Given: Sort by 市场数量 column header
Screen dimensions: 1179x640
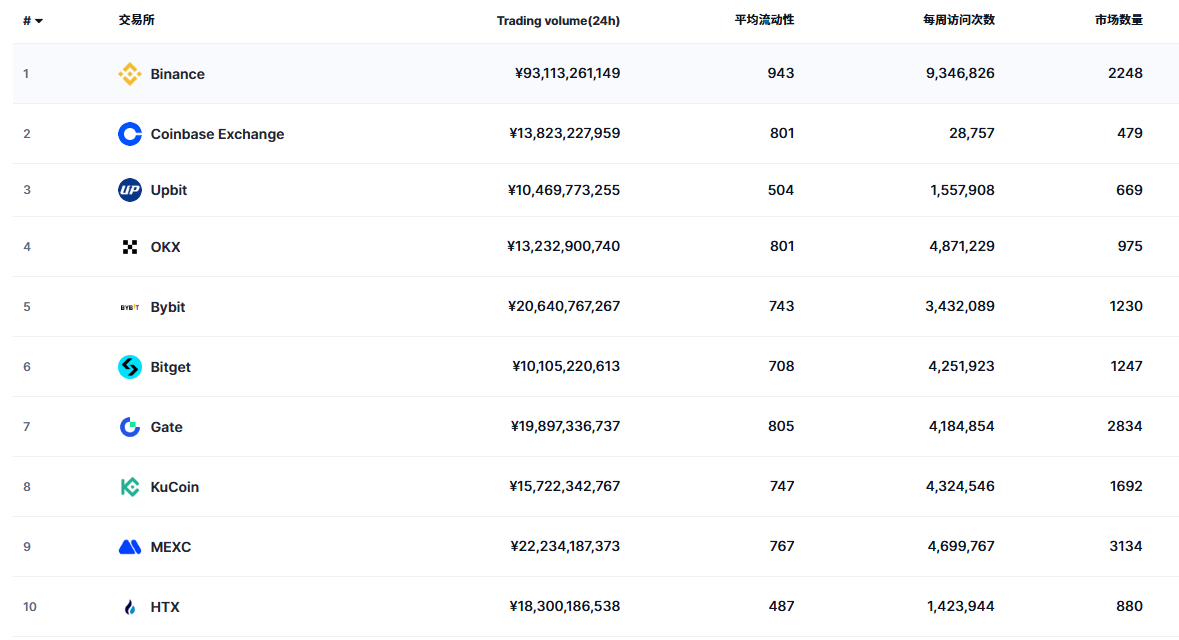Looking at the screenshot, I should point(1118,20).
